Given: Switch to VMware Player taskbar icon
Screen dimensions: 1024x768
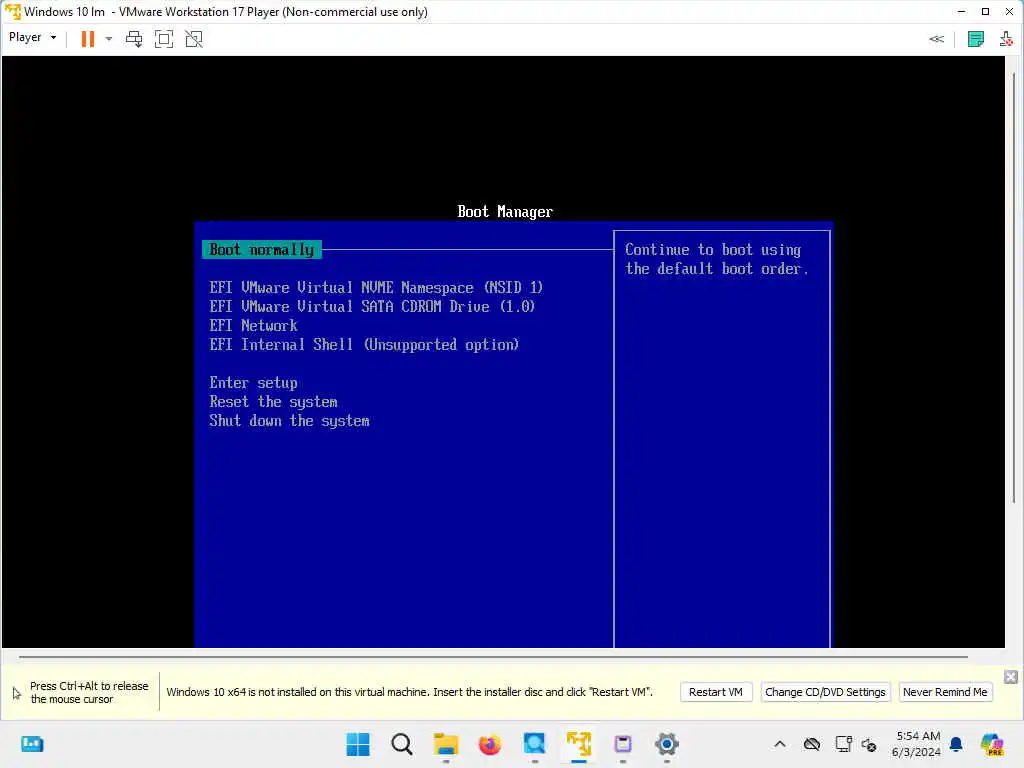Looking at the screenshot, I should [x=579, y=744].
